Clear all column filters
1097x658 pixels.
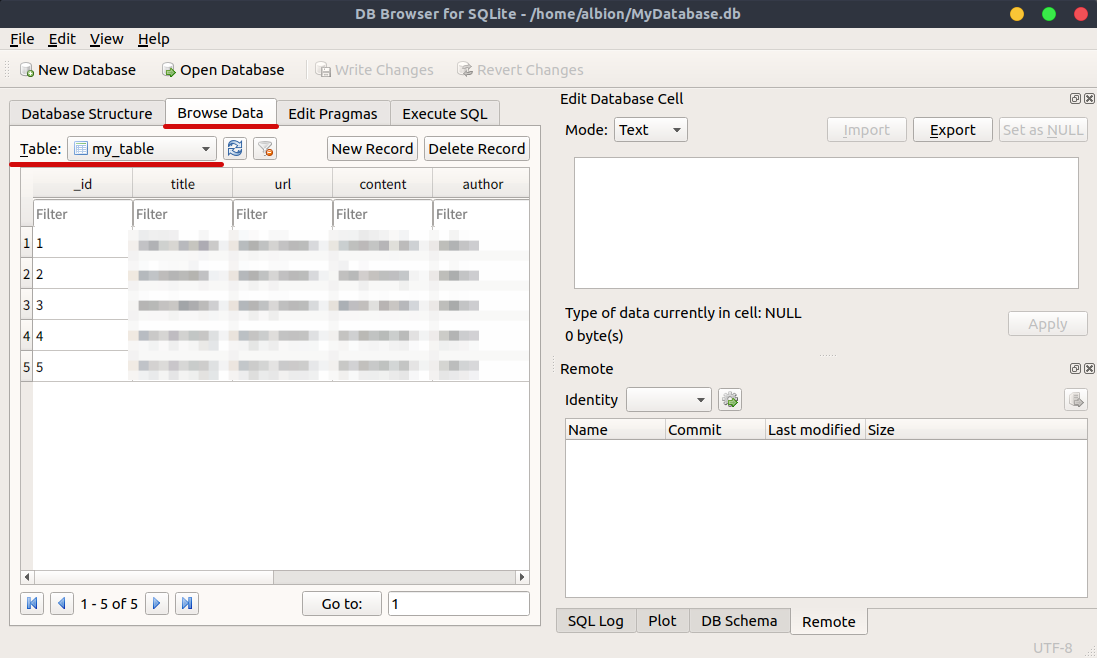click(x=264, y=148)
